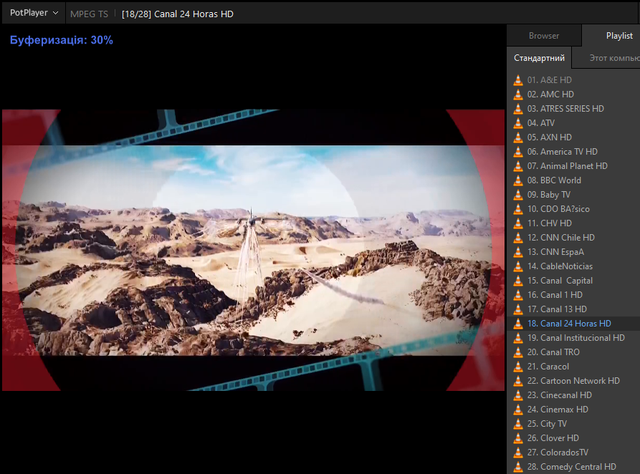The height and width of the screenshot is (474, 640).
Task: Click the cone icon beside Canal 1 HD
Action: pos(518,295)
